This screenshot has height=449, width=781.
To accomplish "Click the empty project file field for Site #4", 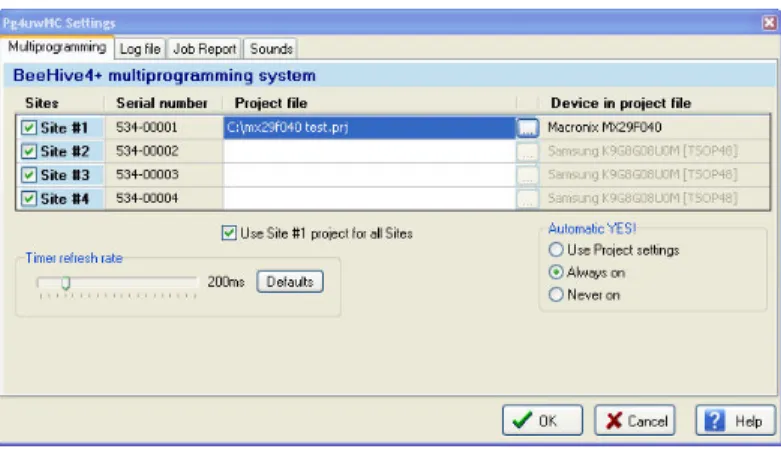I will 369,198.
